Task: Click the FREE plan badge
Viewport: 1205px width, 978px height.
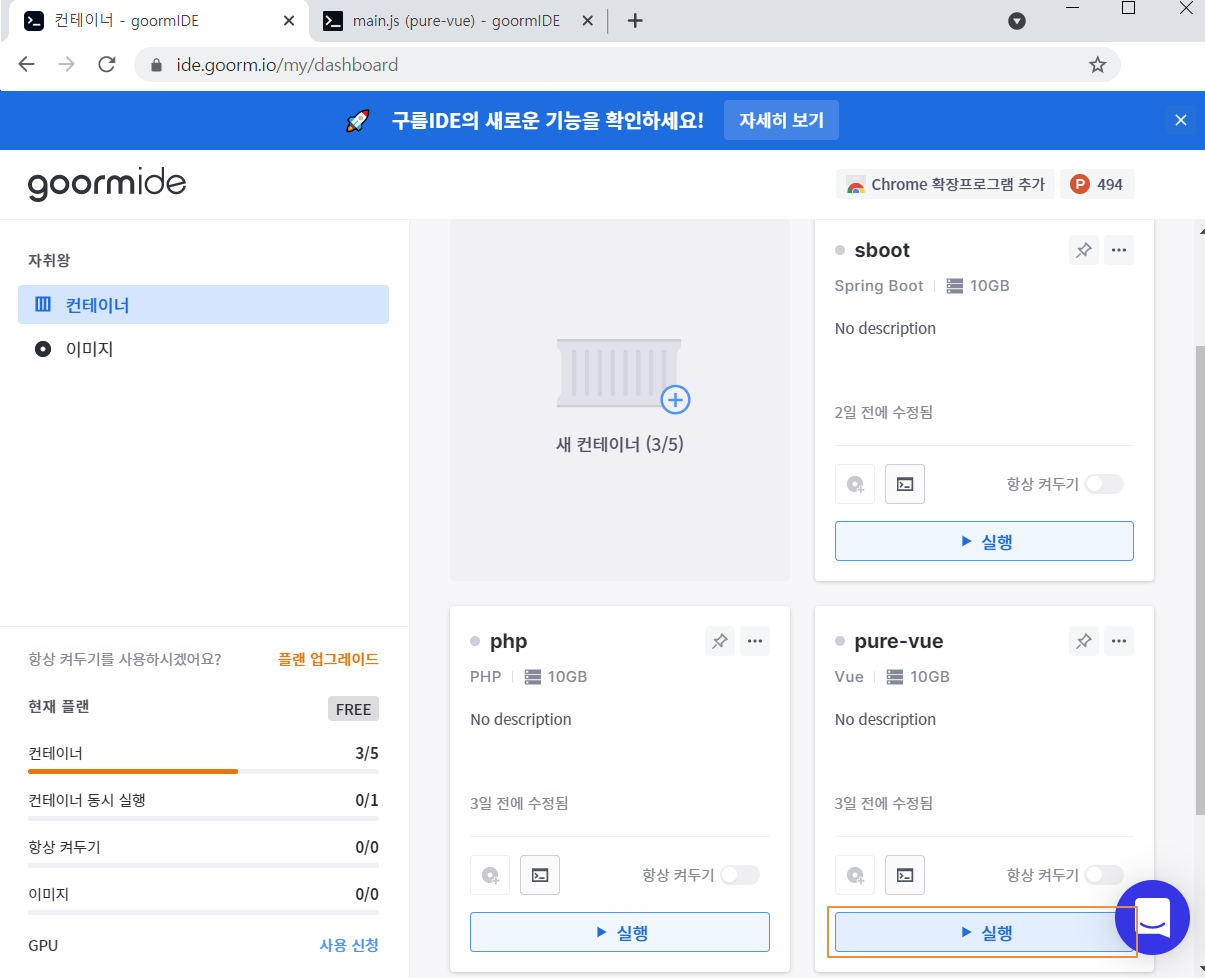Action: click(x=353, y=709)
